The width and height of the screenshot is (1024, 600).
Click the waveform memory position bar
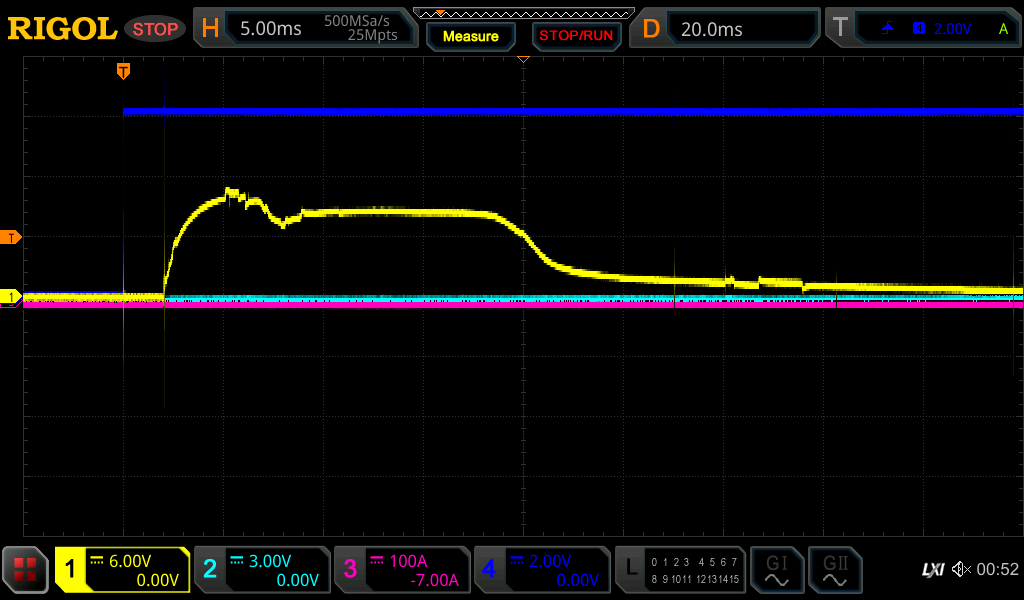coord(523,13)
